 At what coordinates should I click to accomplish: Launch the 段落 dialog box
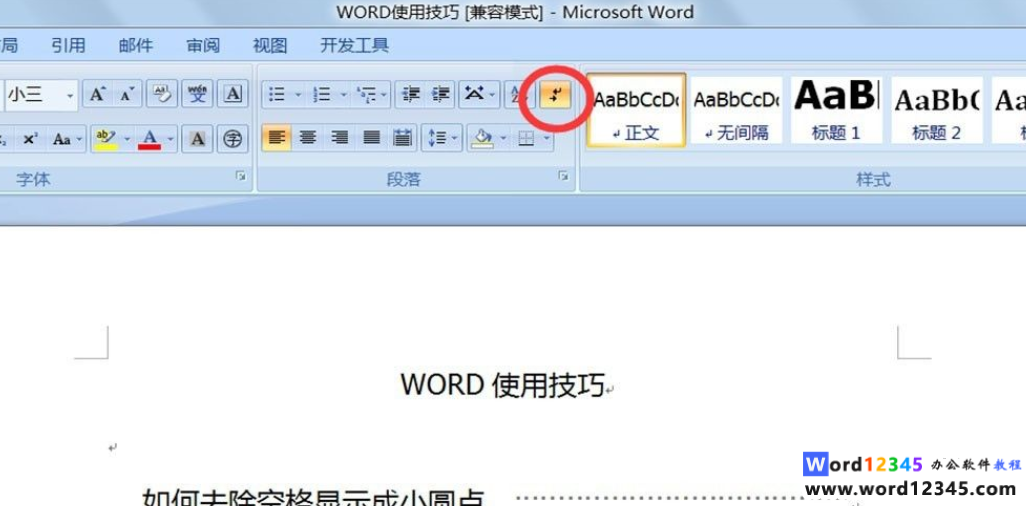pyautogui.click(x=563, y=176)
